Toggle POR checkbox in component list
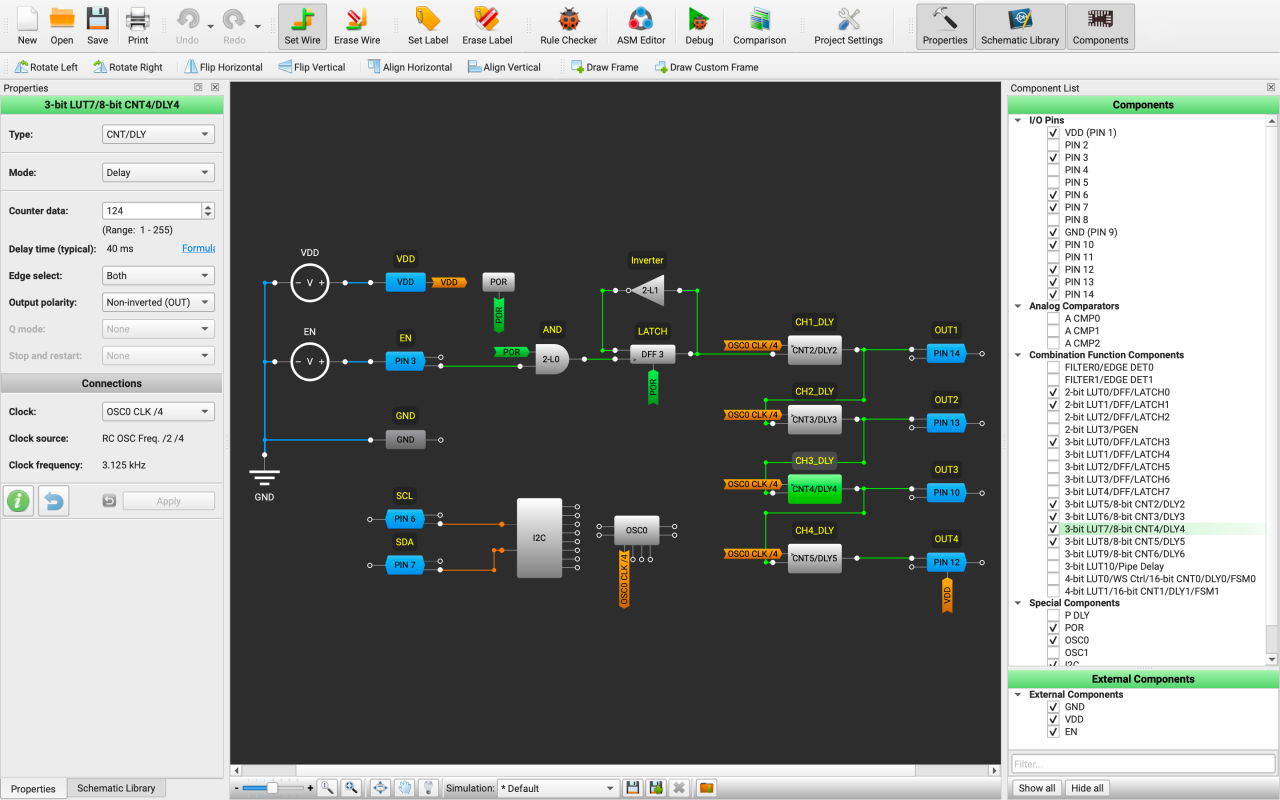 point(1053,628)
